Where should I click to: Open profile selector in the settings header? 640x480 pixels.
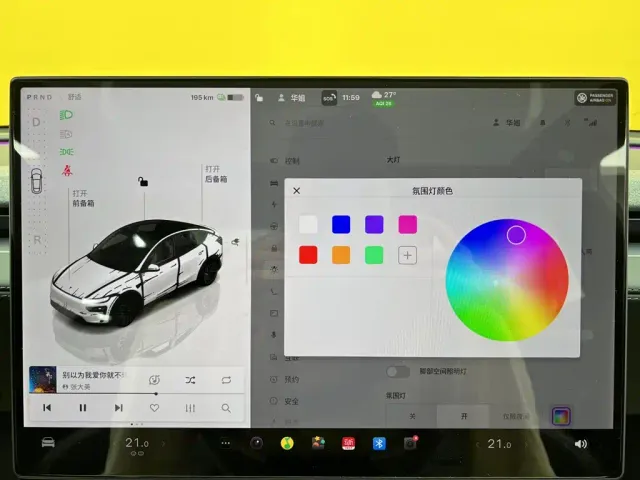pyautogui.click(x=507, y=122)
